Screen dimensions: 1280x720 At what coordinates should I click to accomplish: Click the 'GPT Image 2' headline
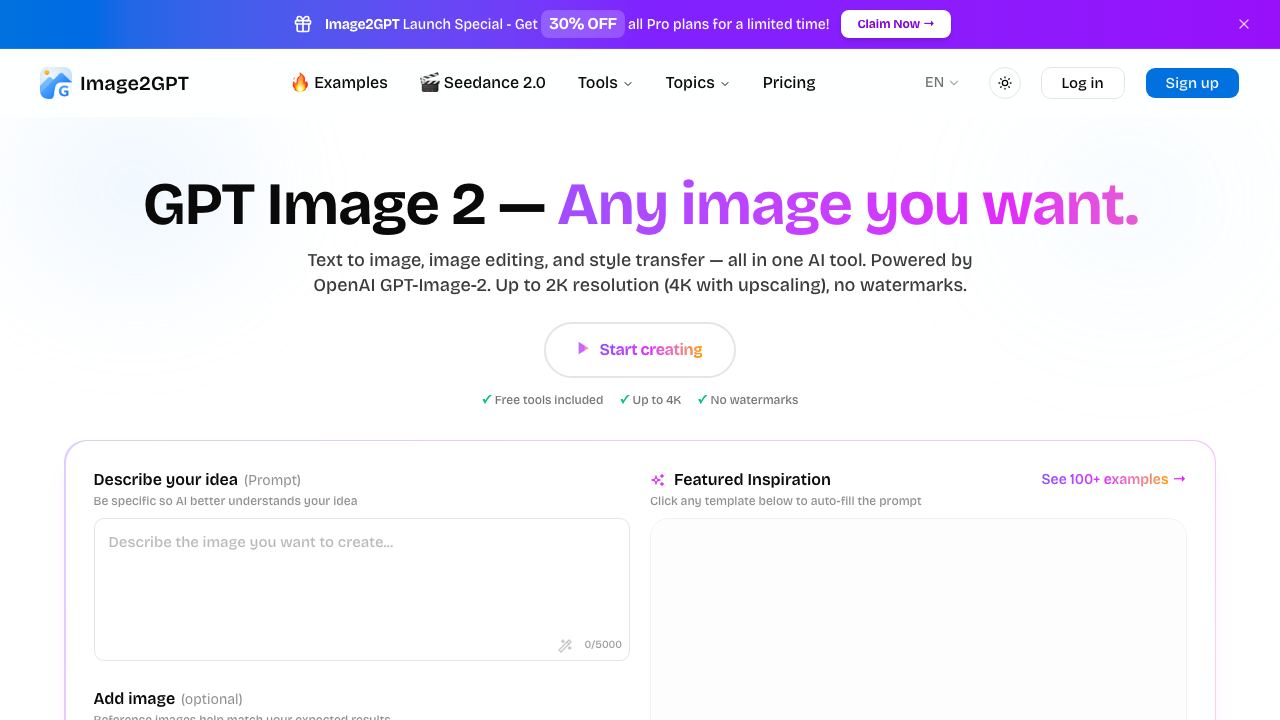[x=315, y=204]
